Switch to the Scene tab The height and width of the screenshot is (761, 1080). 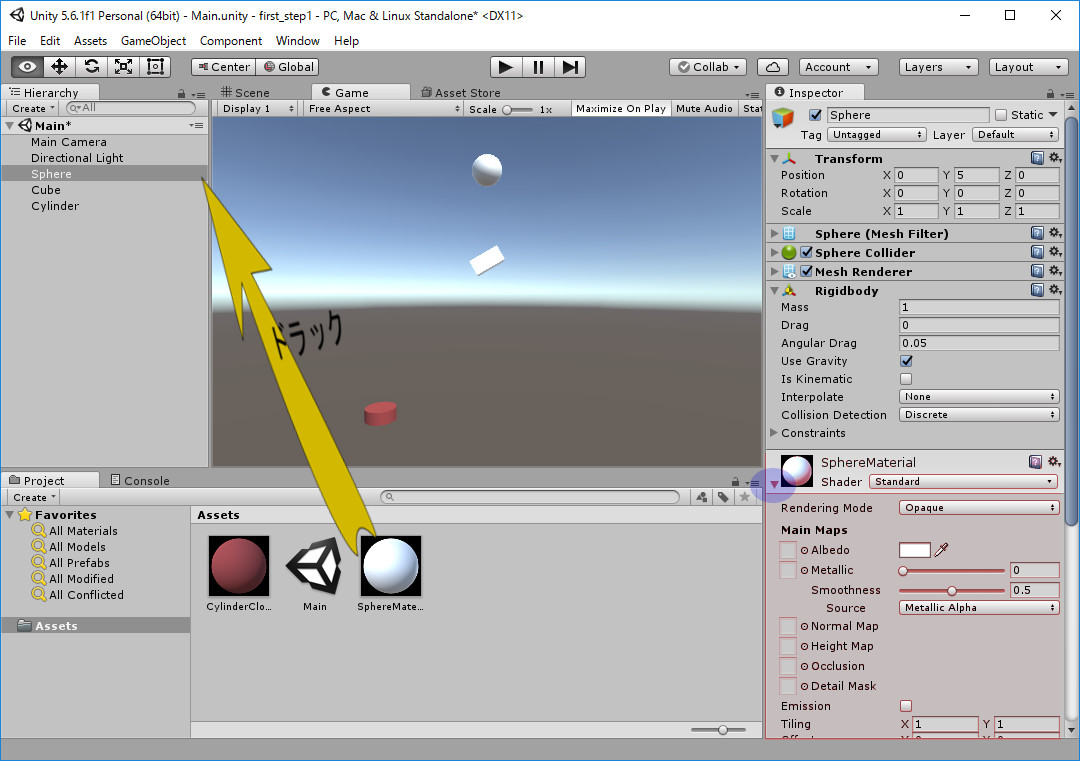click(x=245, y=92)
